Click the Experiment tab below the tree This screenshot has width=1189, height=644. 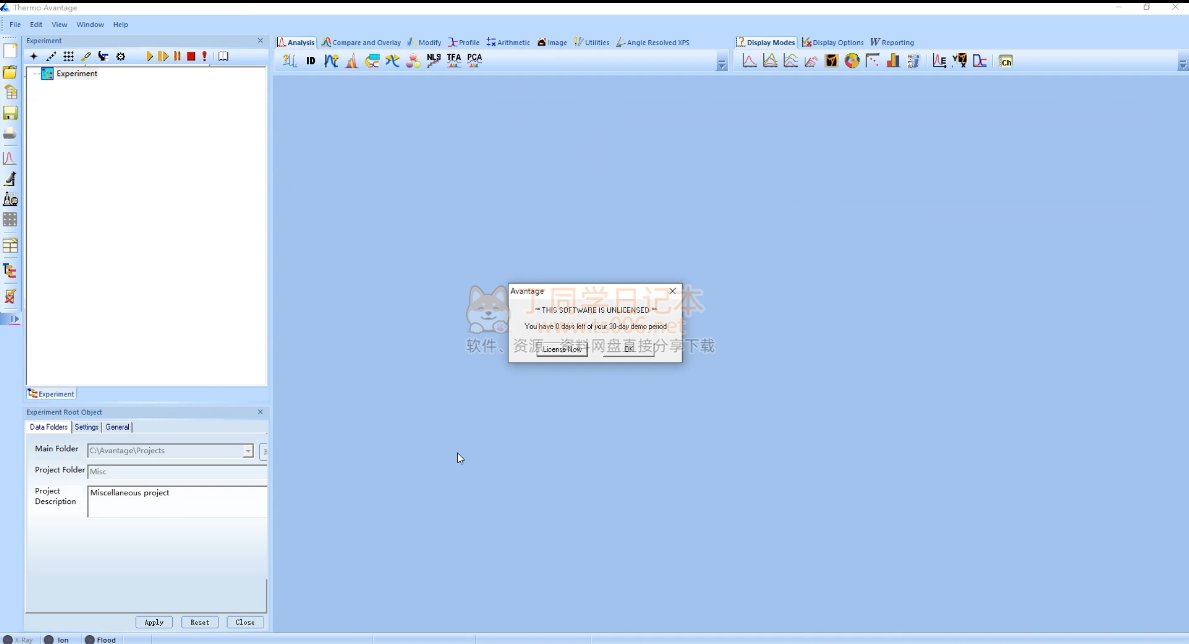point(52,394)
